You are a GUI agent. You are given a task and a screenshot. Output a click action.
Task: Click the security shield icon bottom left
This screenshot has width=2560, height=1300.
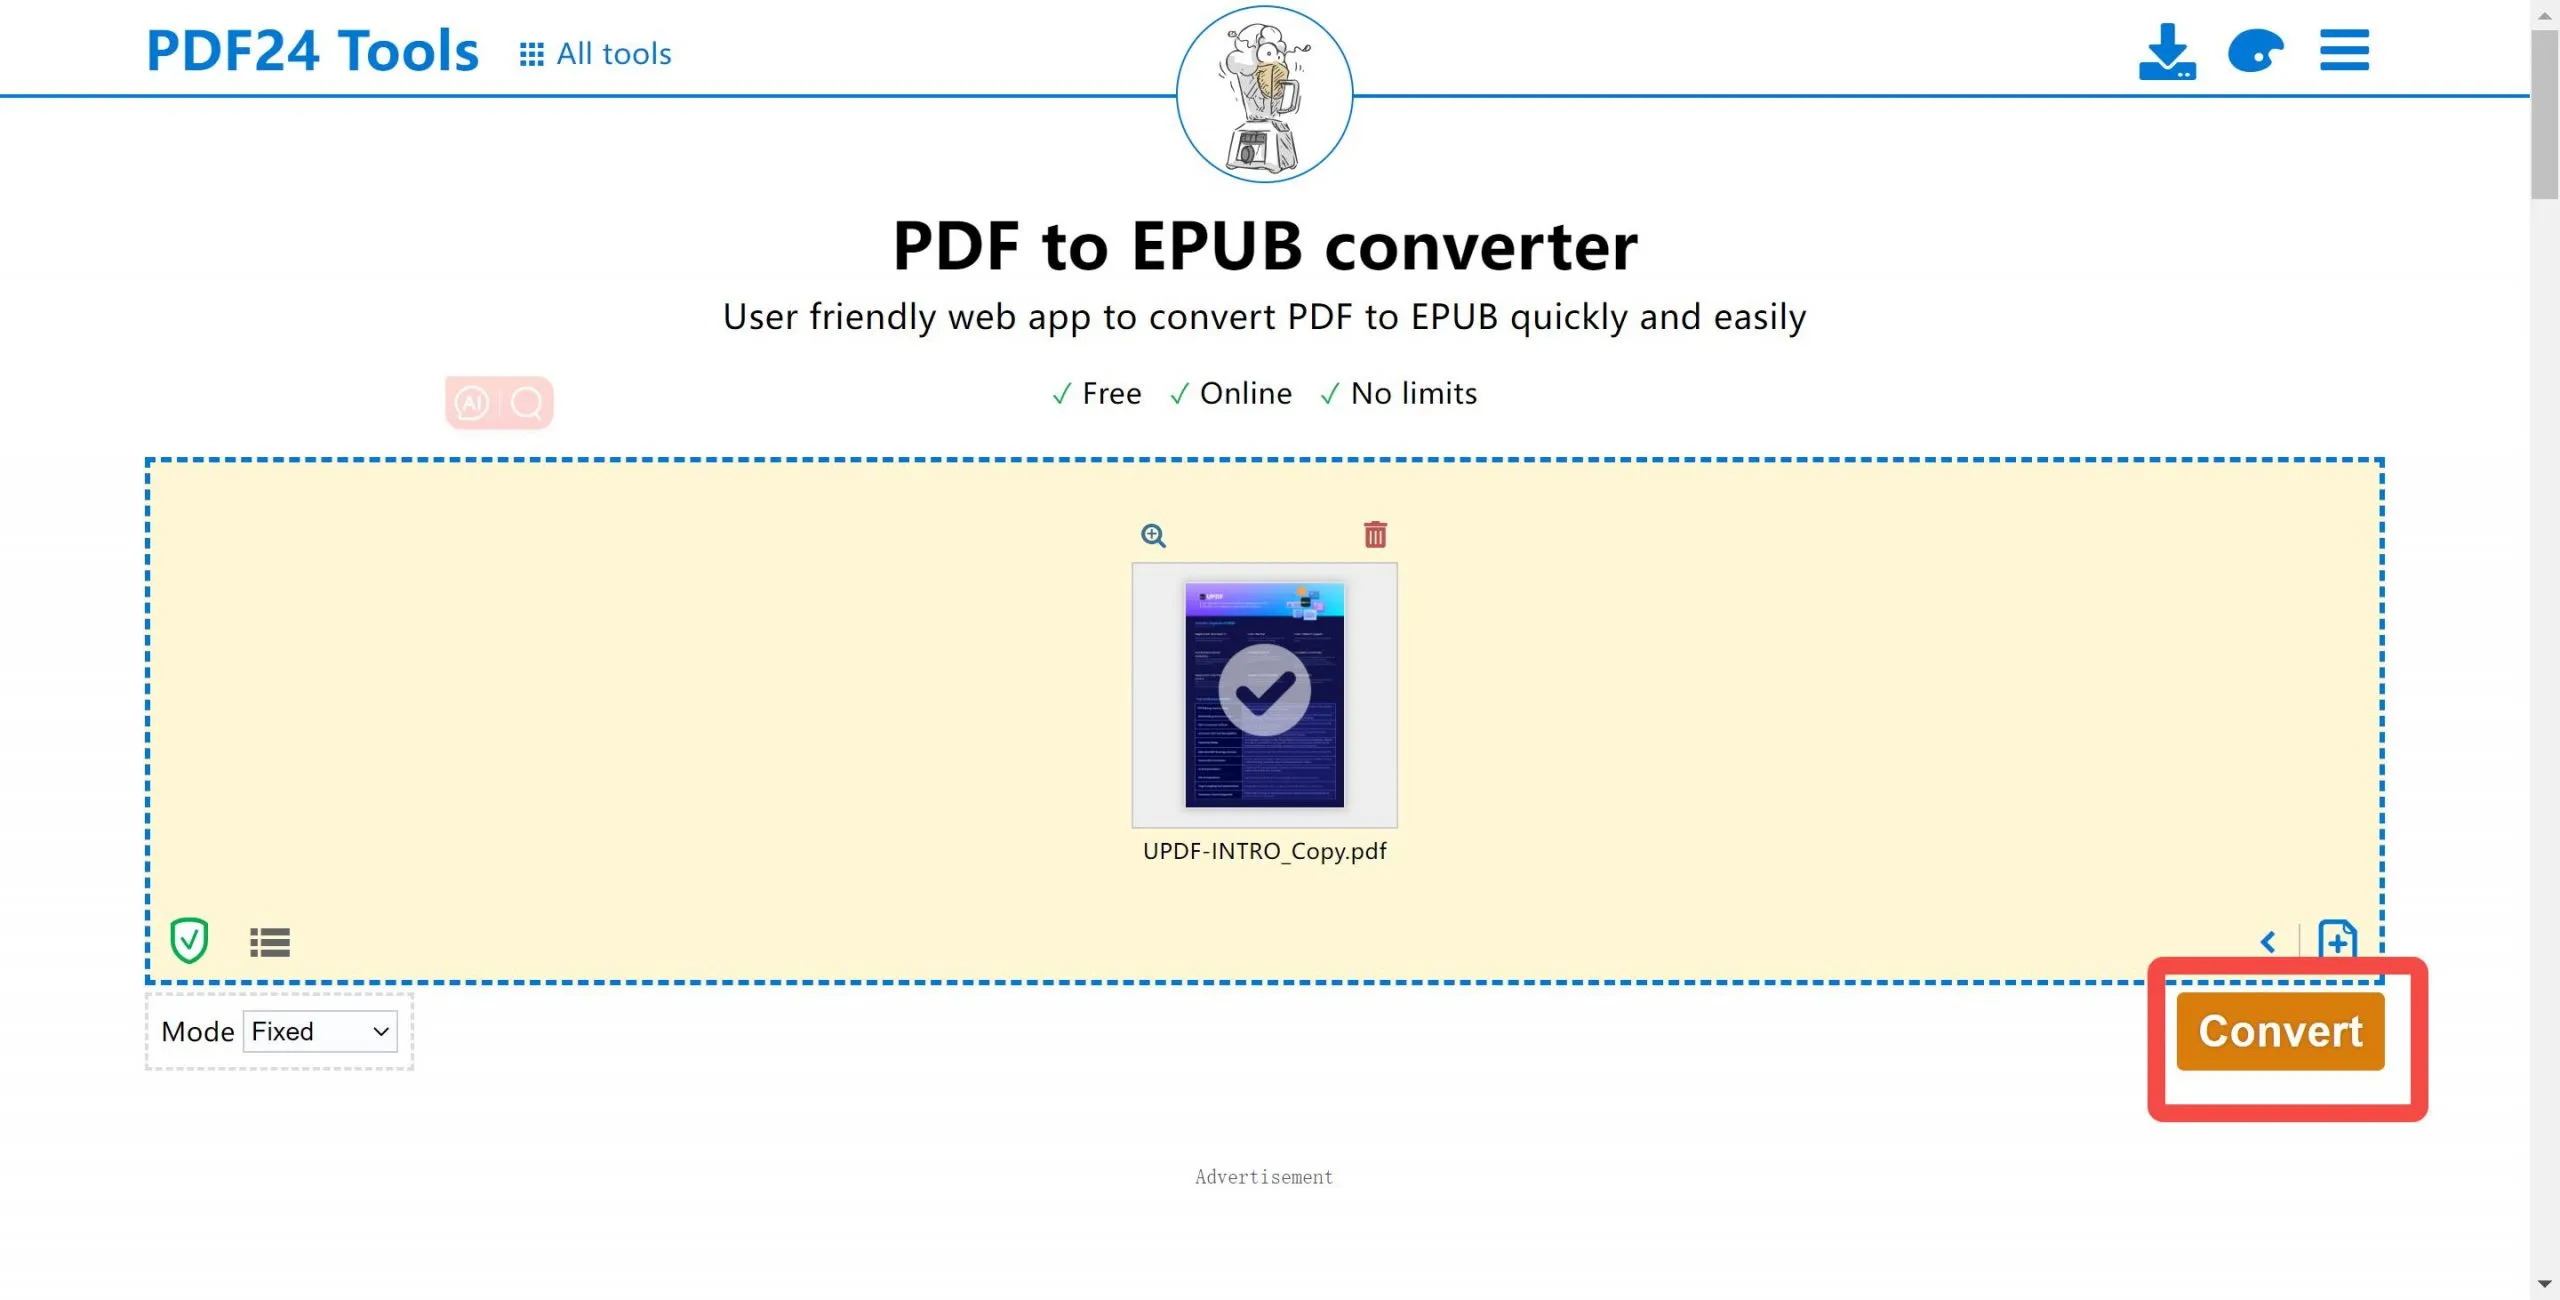189,942
